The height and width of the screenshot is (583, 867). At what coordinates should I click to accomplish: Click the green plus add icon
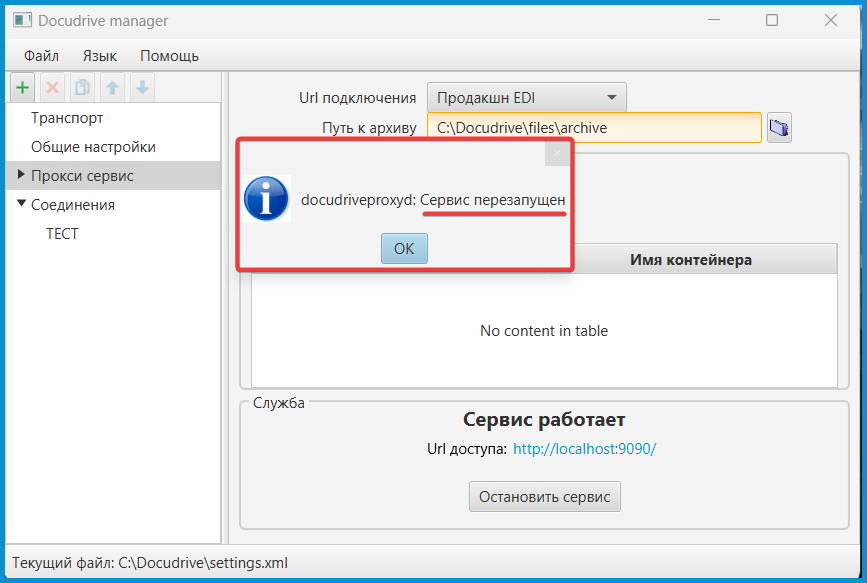tap(23, 87)
